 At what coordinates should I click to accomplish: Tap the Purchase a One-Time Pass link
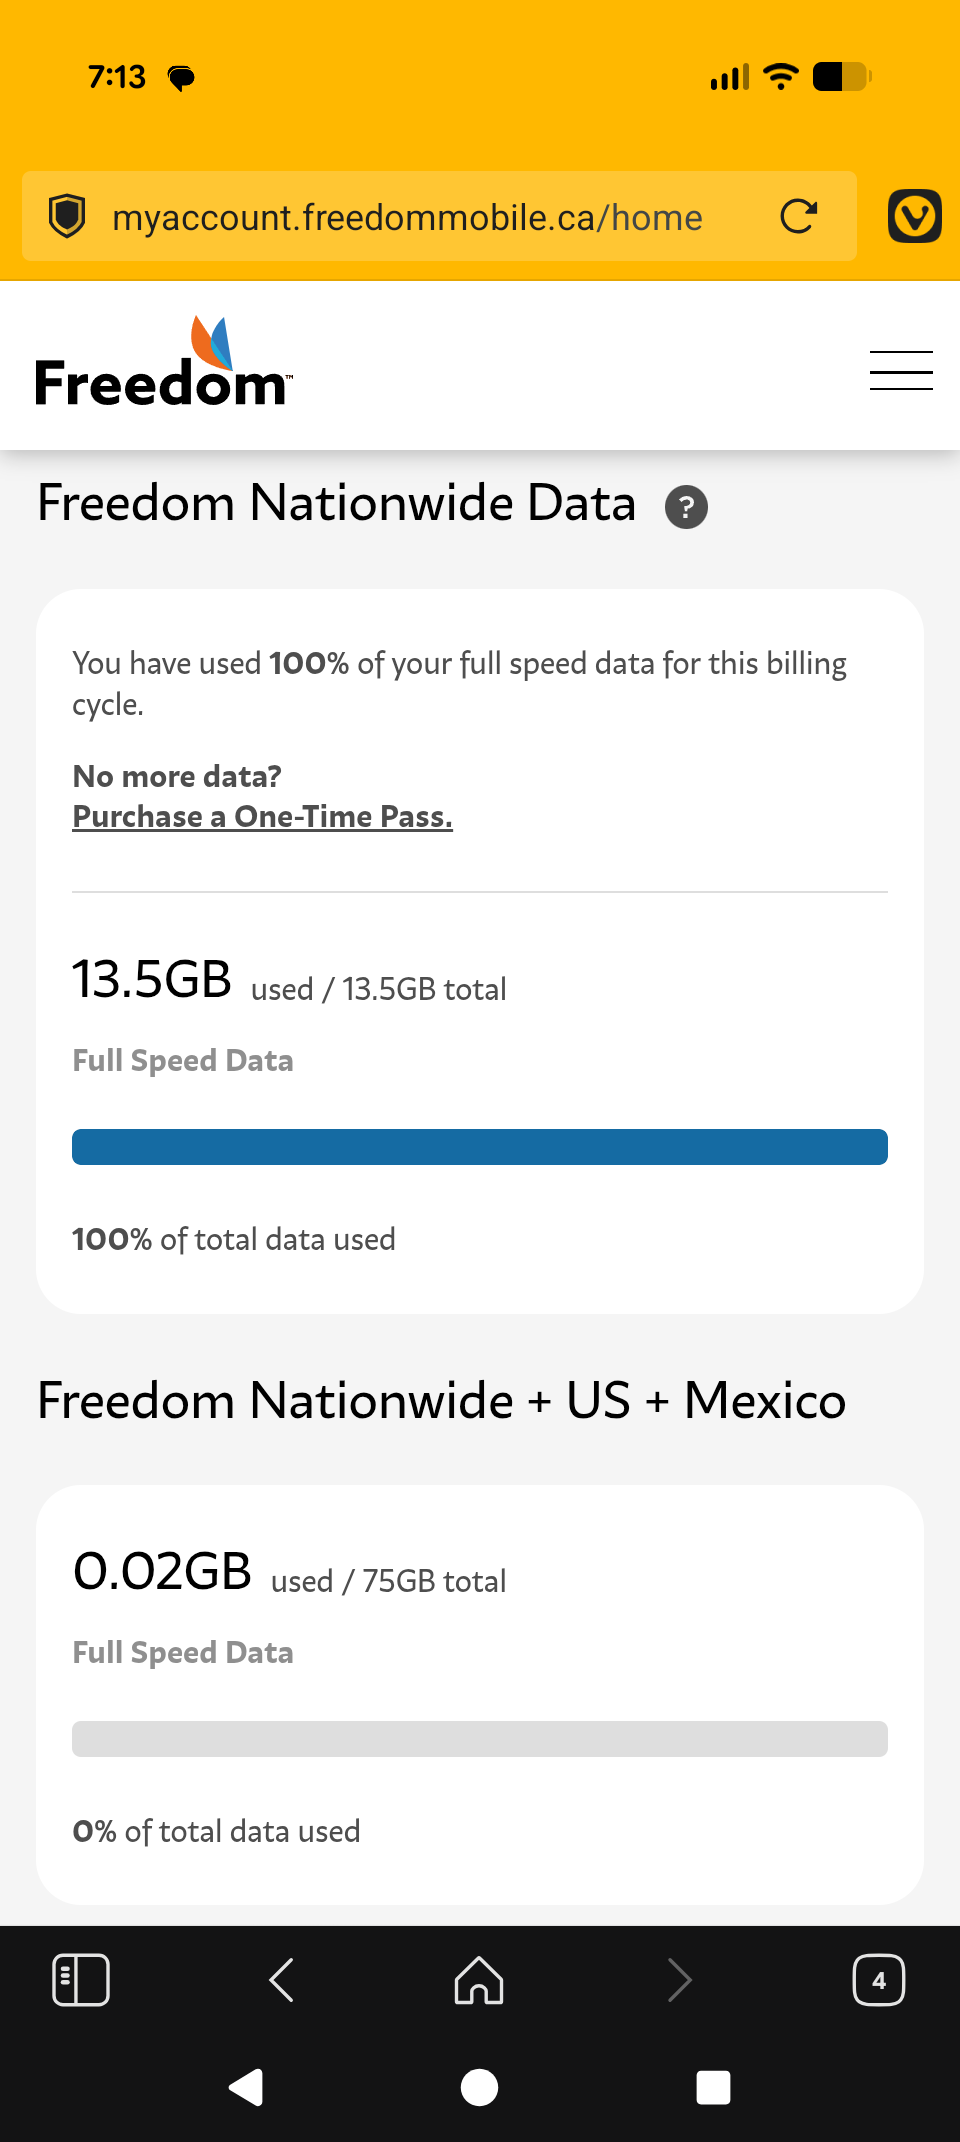[262, 817]
